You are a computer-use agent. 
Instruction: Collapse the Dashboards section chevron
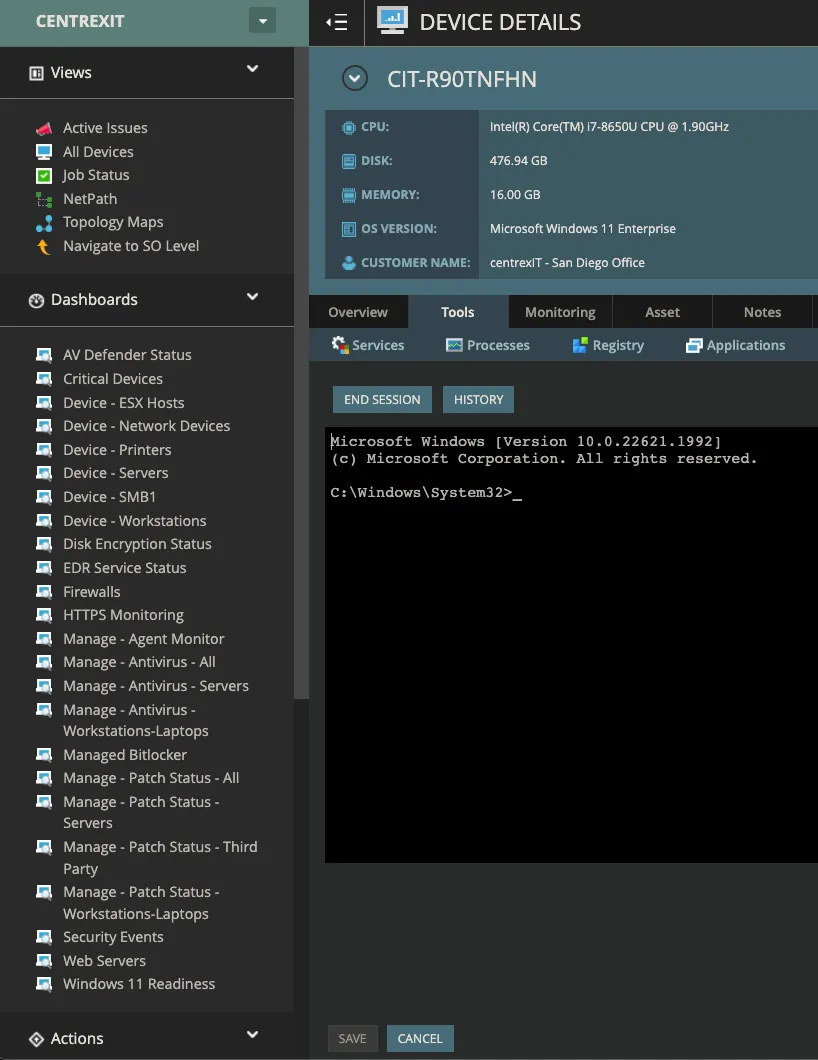click(x=252, y=297)
